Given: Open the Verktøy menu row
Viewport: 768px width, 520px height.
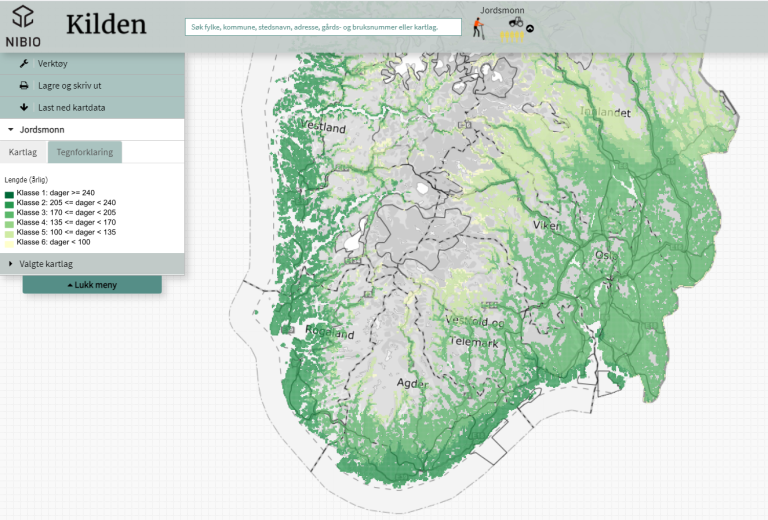Looking at the screenshot, I should [x=92, y=64].
